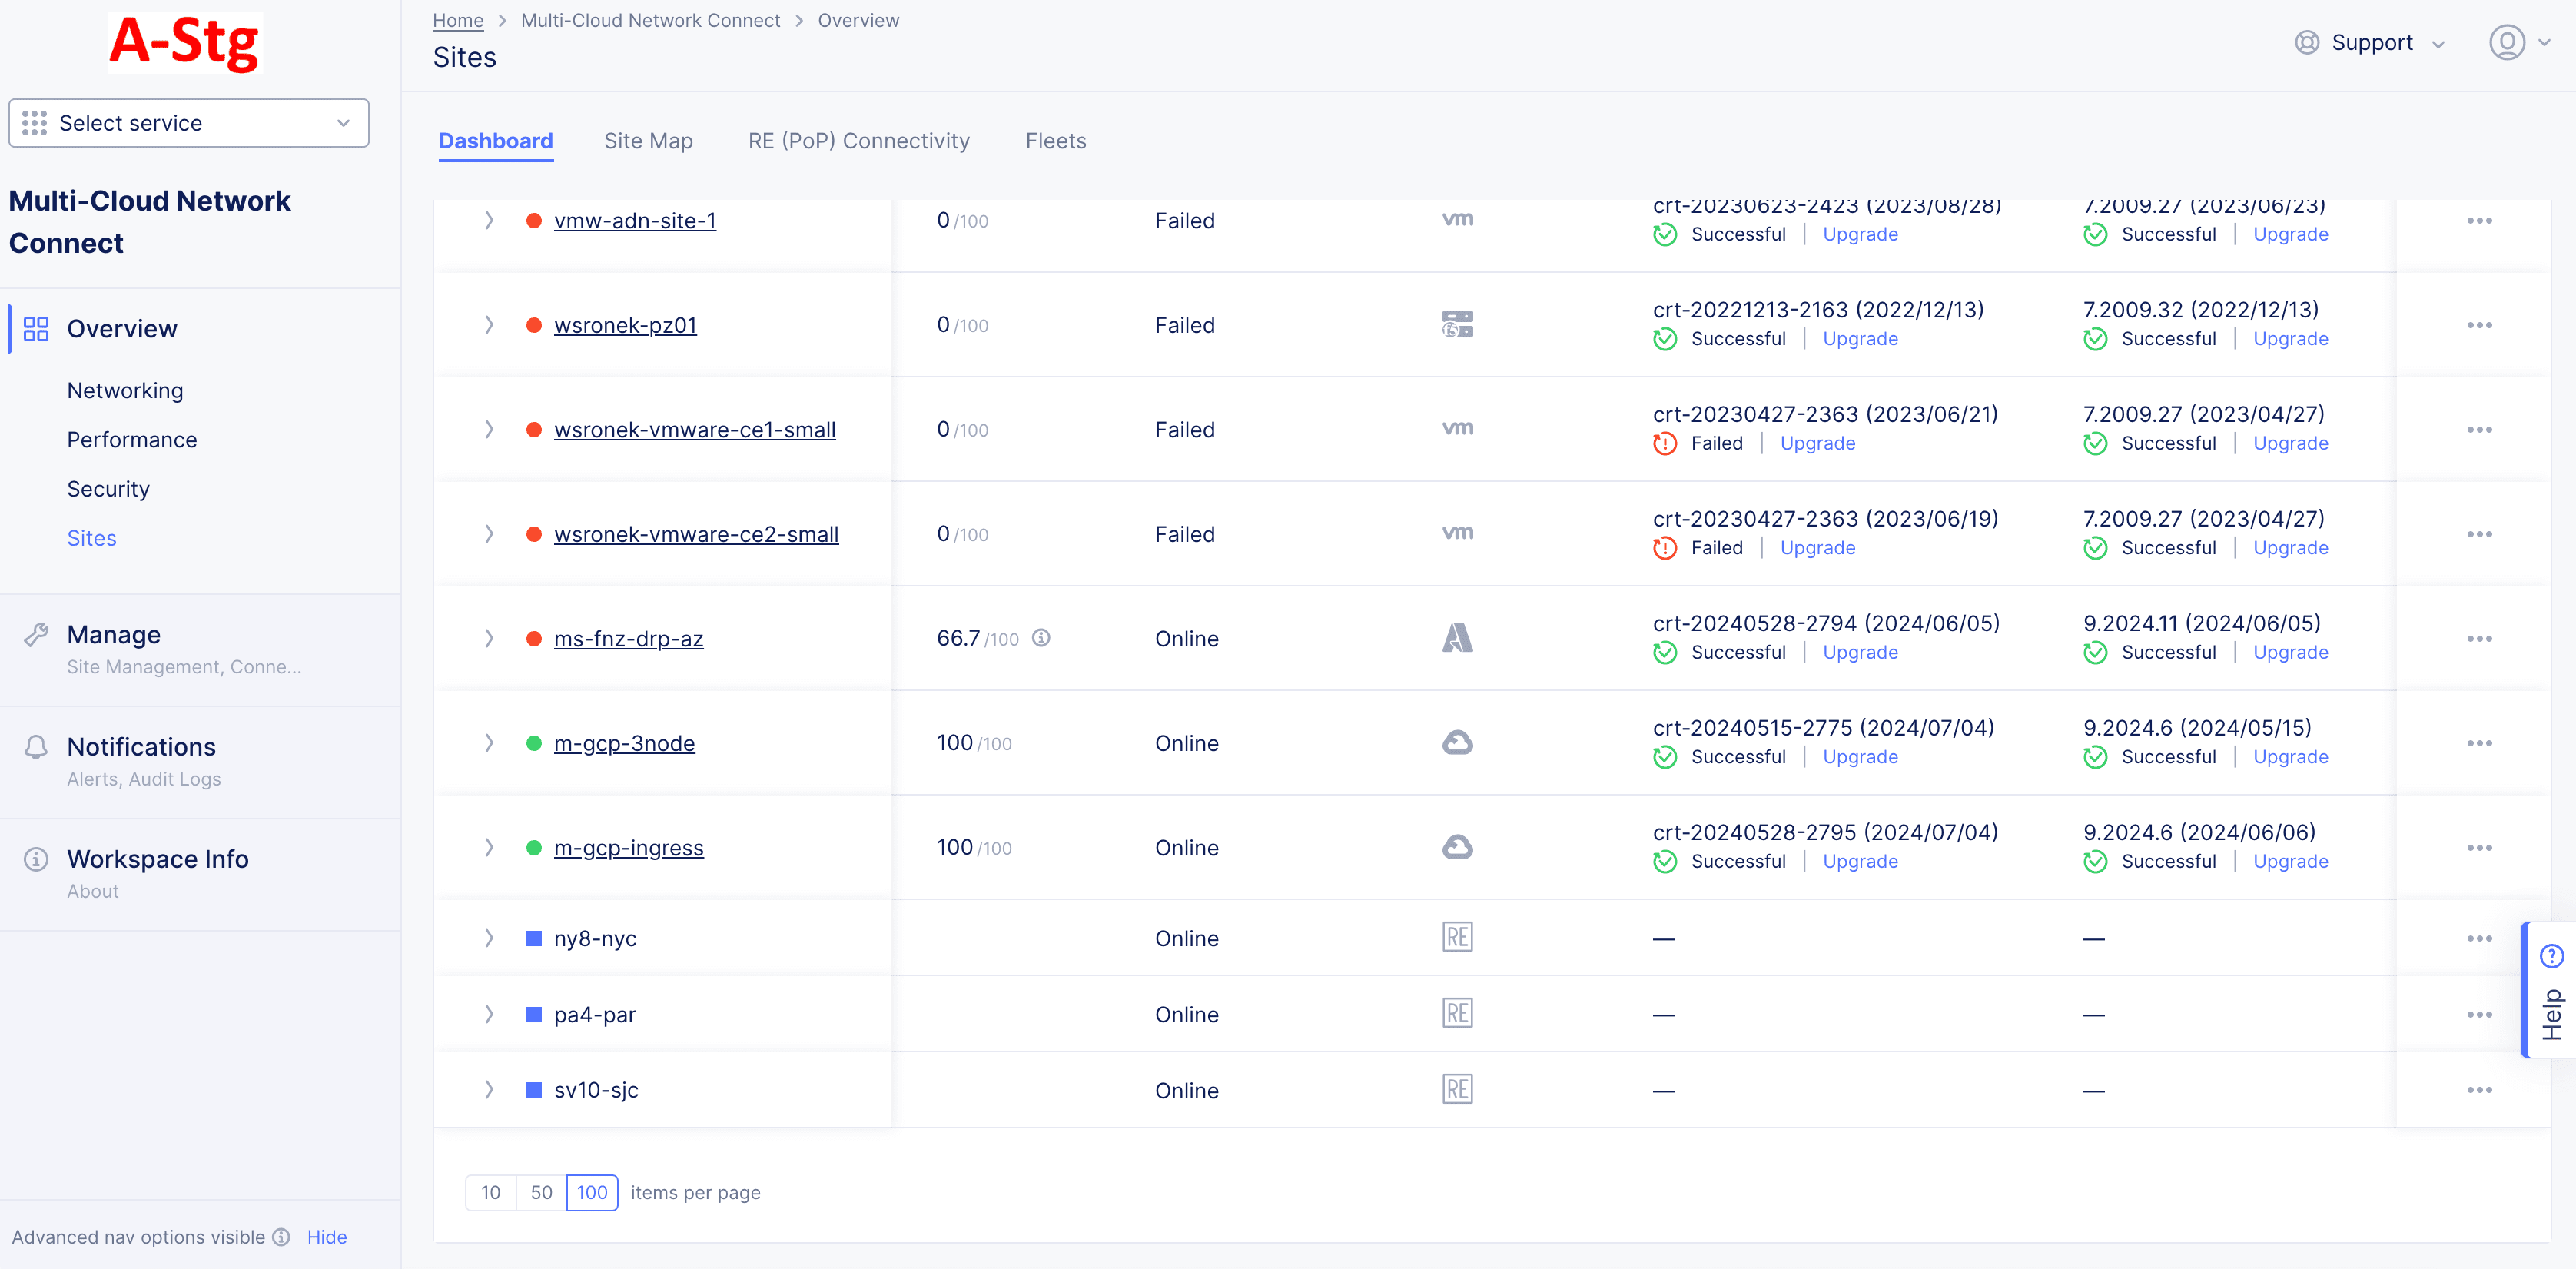
Task: Upgrade failed OS for wsronek-vmware-ce2-small
Action: 1817,548
